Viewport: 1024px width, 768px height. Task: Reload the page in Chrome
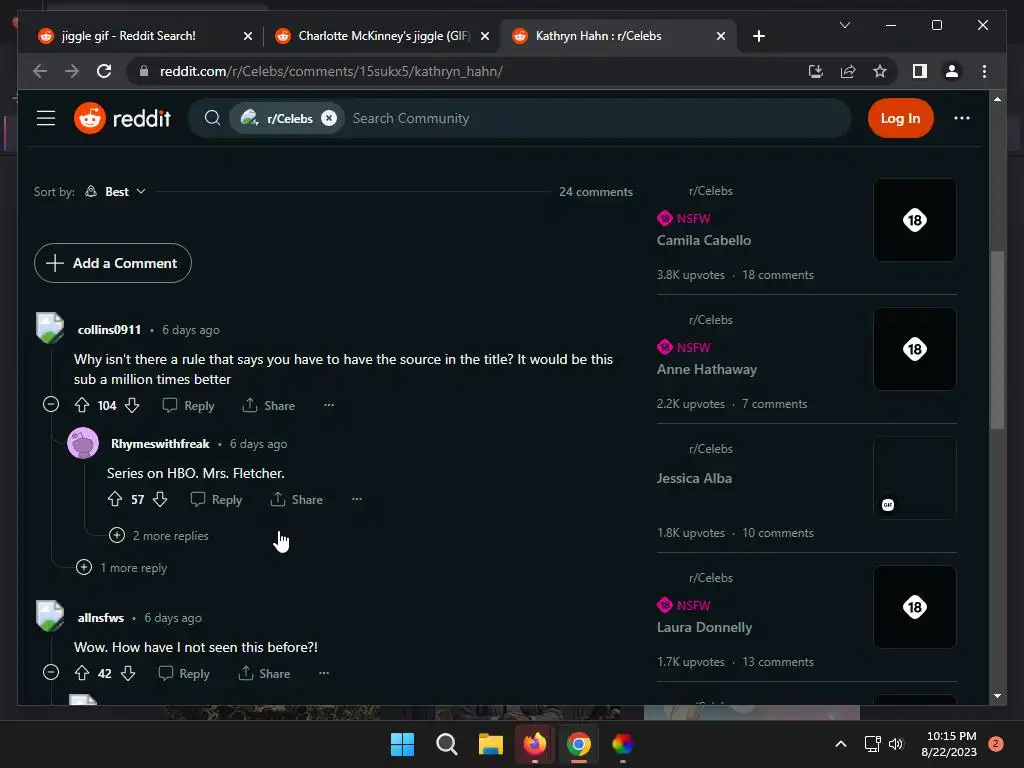tap(104, 71)
